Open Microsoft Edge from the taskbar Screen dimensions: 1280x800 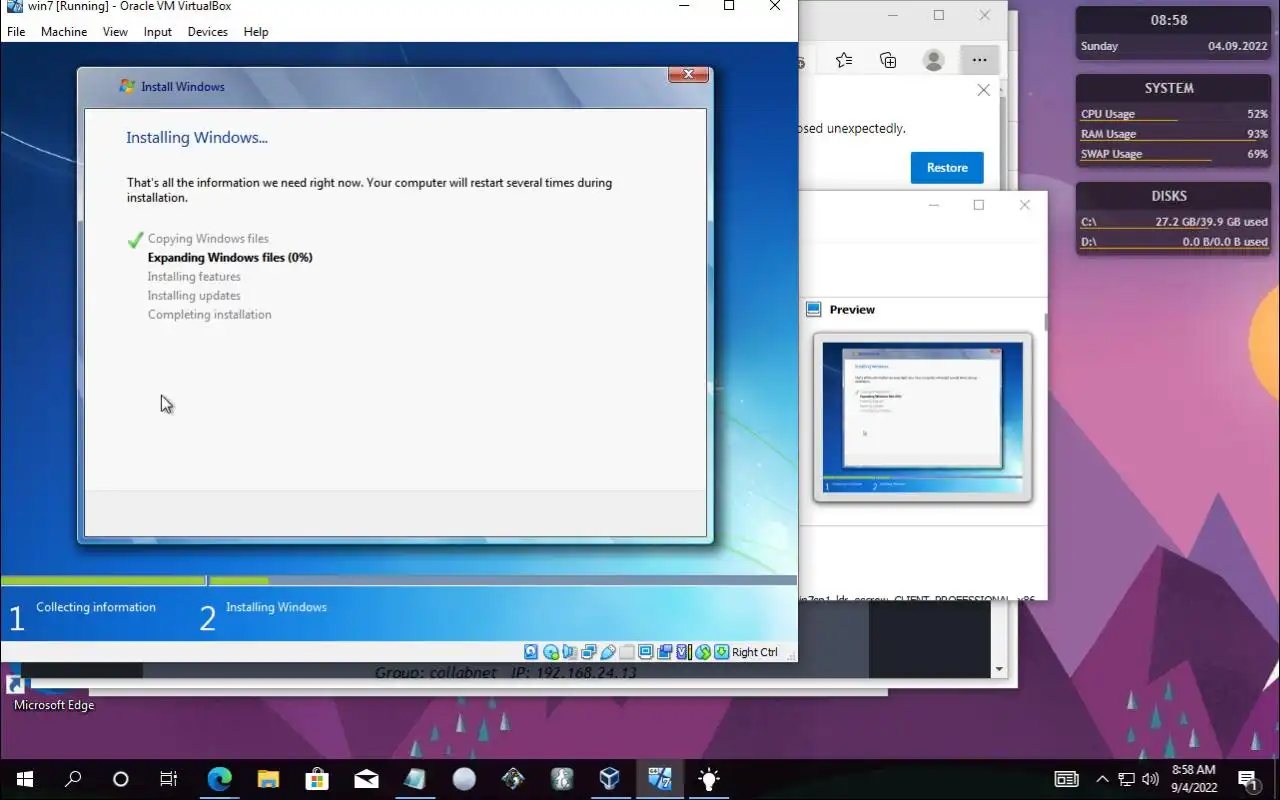coord(219,779)
